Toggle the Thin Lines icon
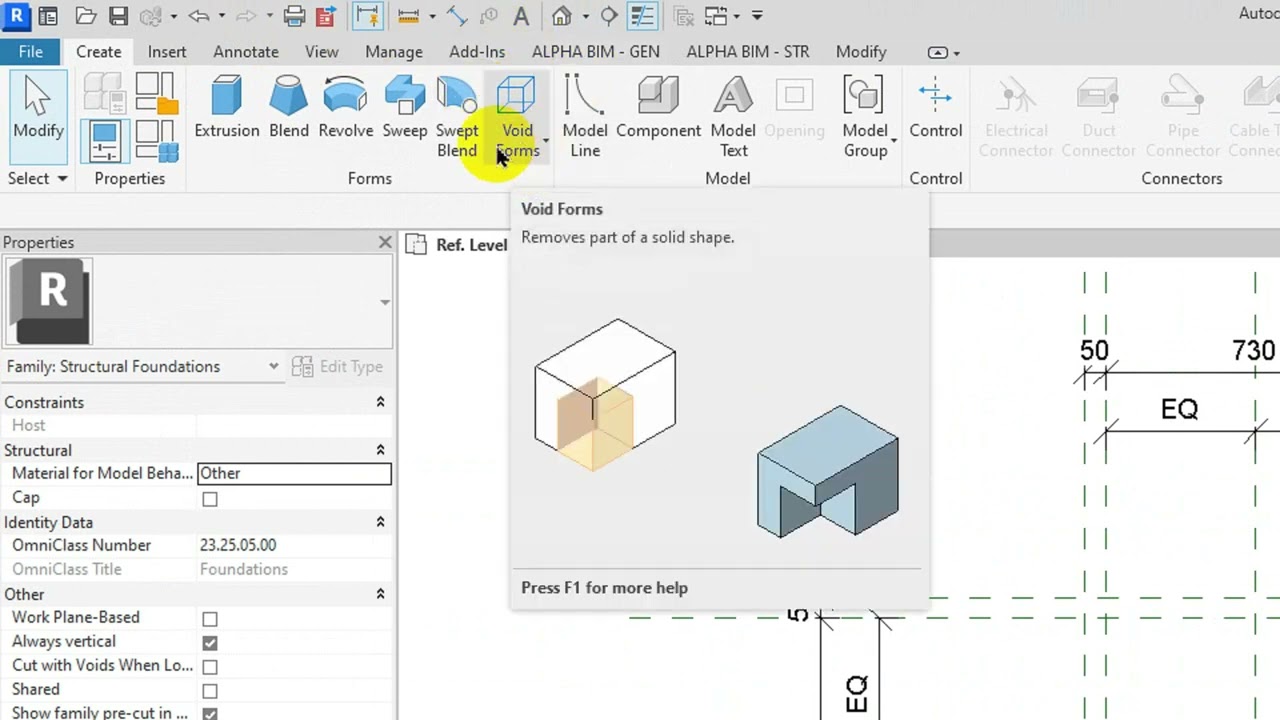 click(x=642, y=16)
